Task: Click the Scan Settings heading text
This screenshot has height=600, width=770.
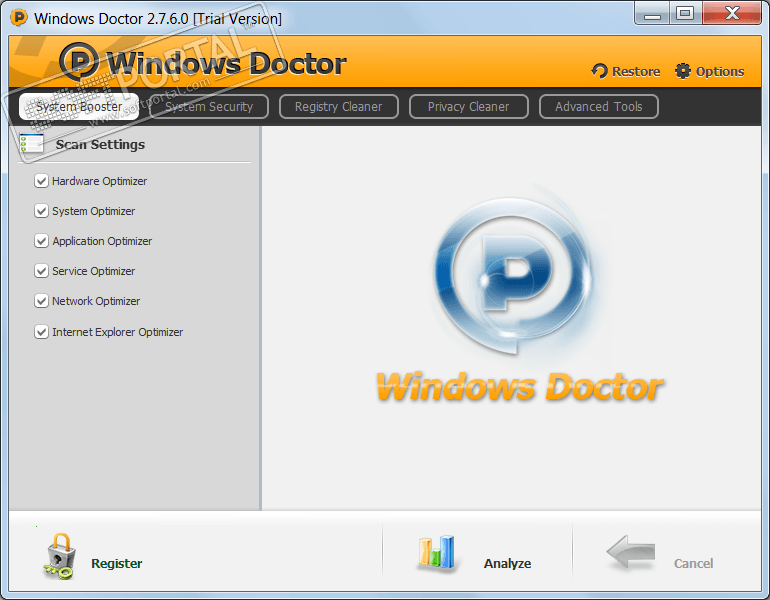Action: pos(100,144)
